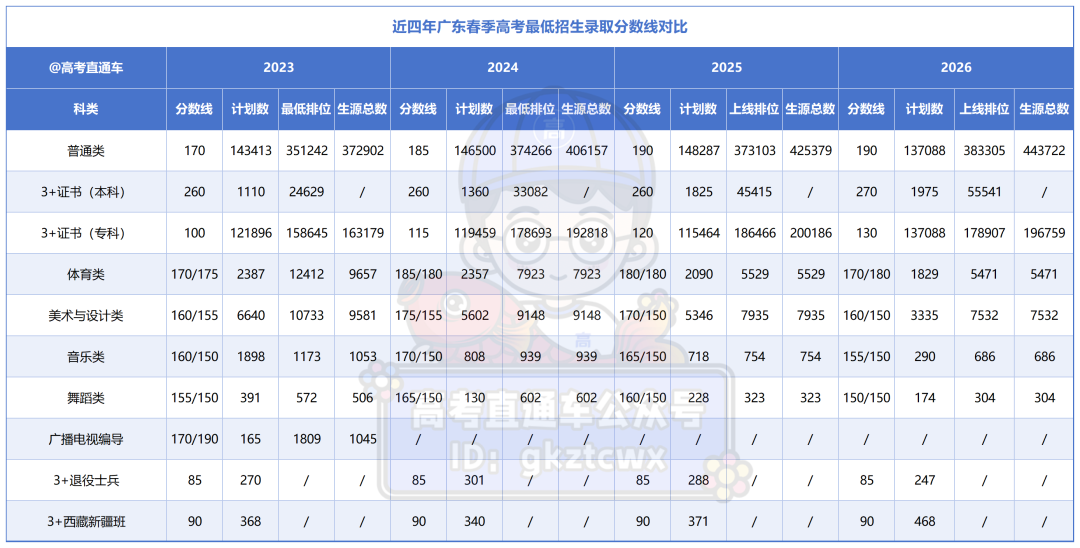
Task: Select the cell showing 146500
Action: point(475,151)
